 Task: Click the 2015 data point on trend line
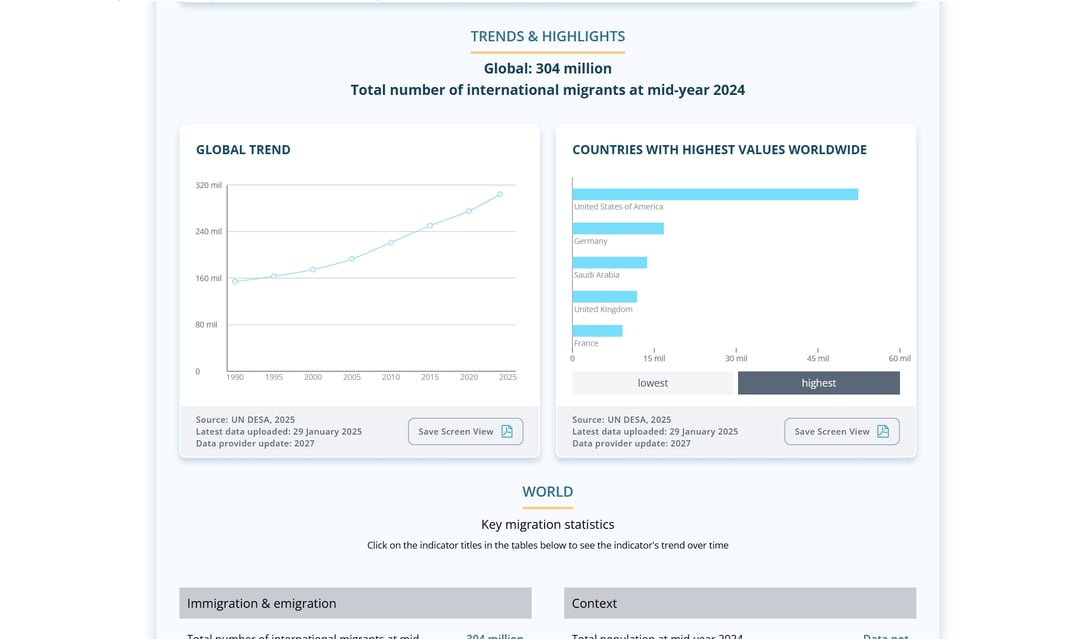(430, 226)
